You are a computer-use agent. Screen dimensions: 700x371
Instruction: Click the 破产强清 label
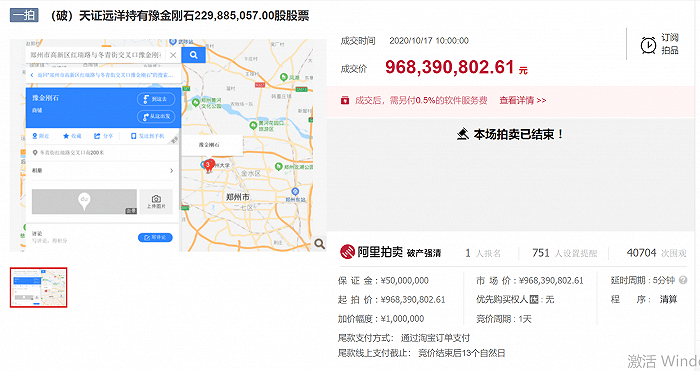point(424,253)
